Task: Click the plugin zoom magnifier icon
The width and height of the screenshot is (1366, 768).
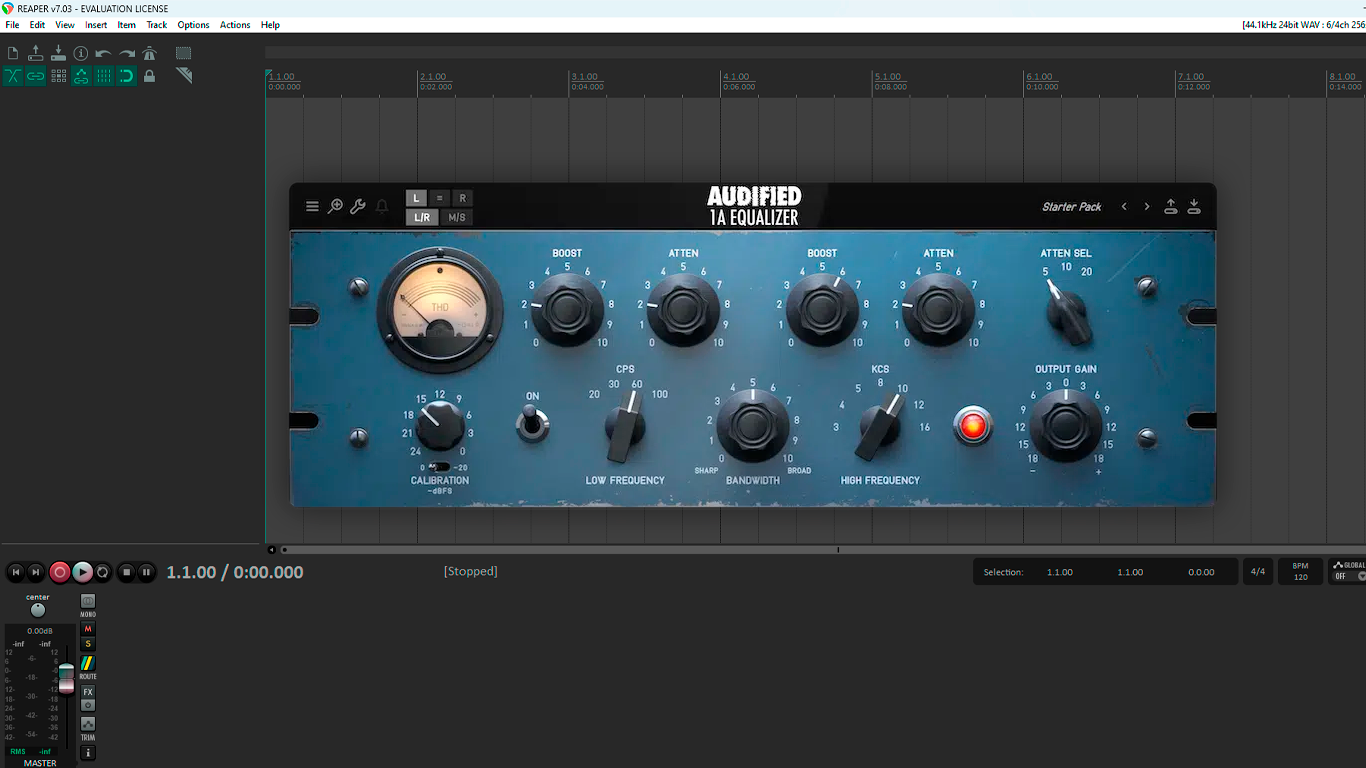Action: click(x=336, y=206)
